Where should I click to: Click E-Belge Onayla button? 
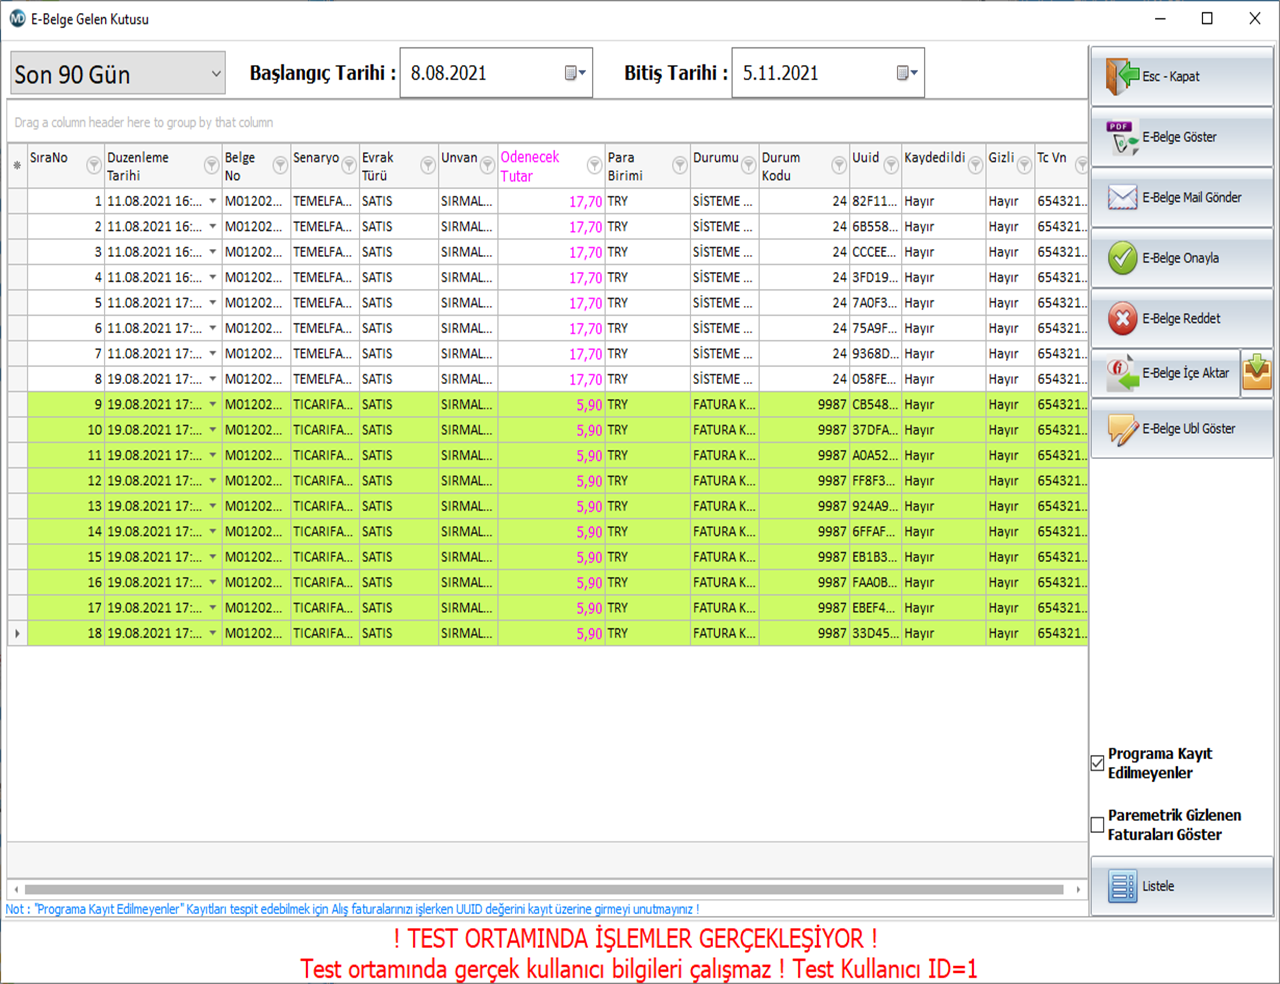[x=1182, y=258]
